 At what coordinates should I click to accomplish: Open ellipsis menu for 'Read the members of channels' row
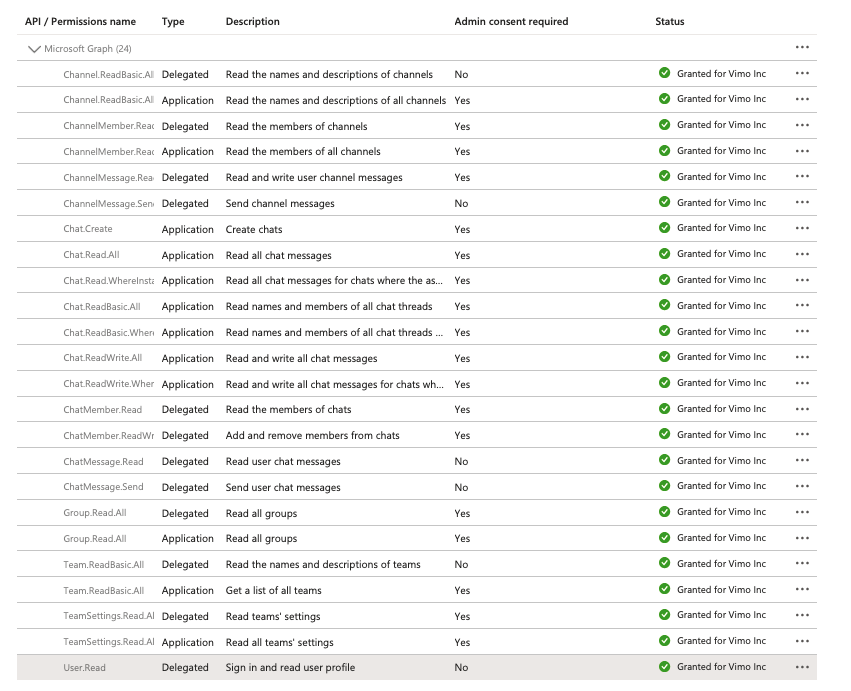[x=802, y=125]
